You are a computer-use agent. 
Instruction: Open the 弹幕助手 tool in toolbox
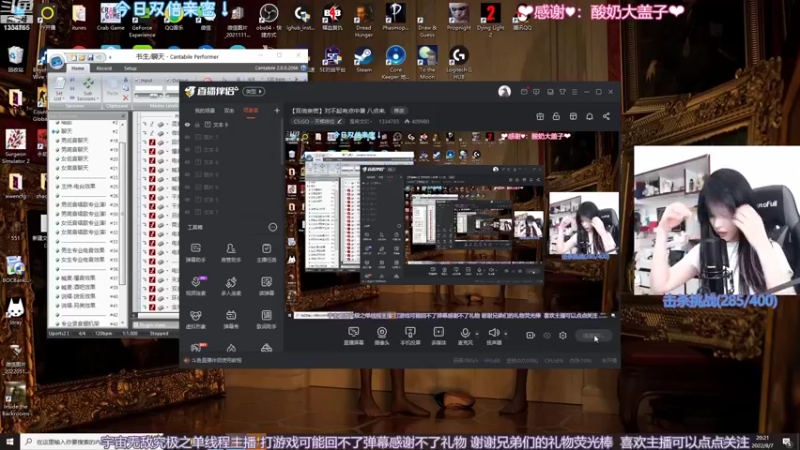click(x=195, y=253)
